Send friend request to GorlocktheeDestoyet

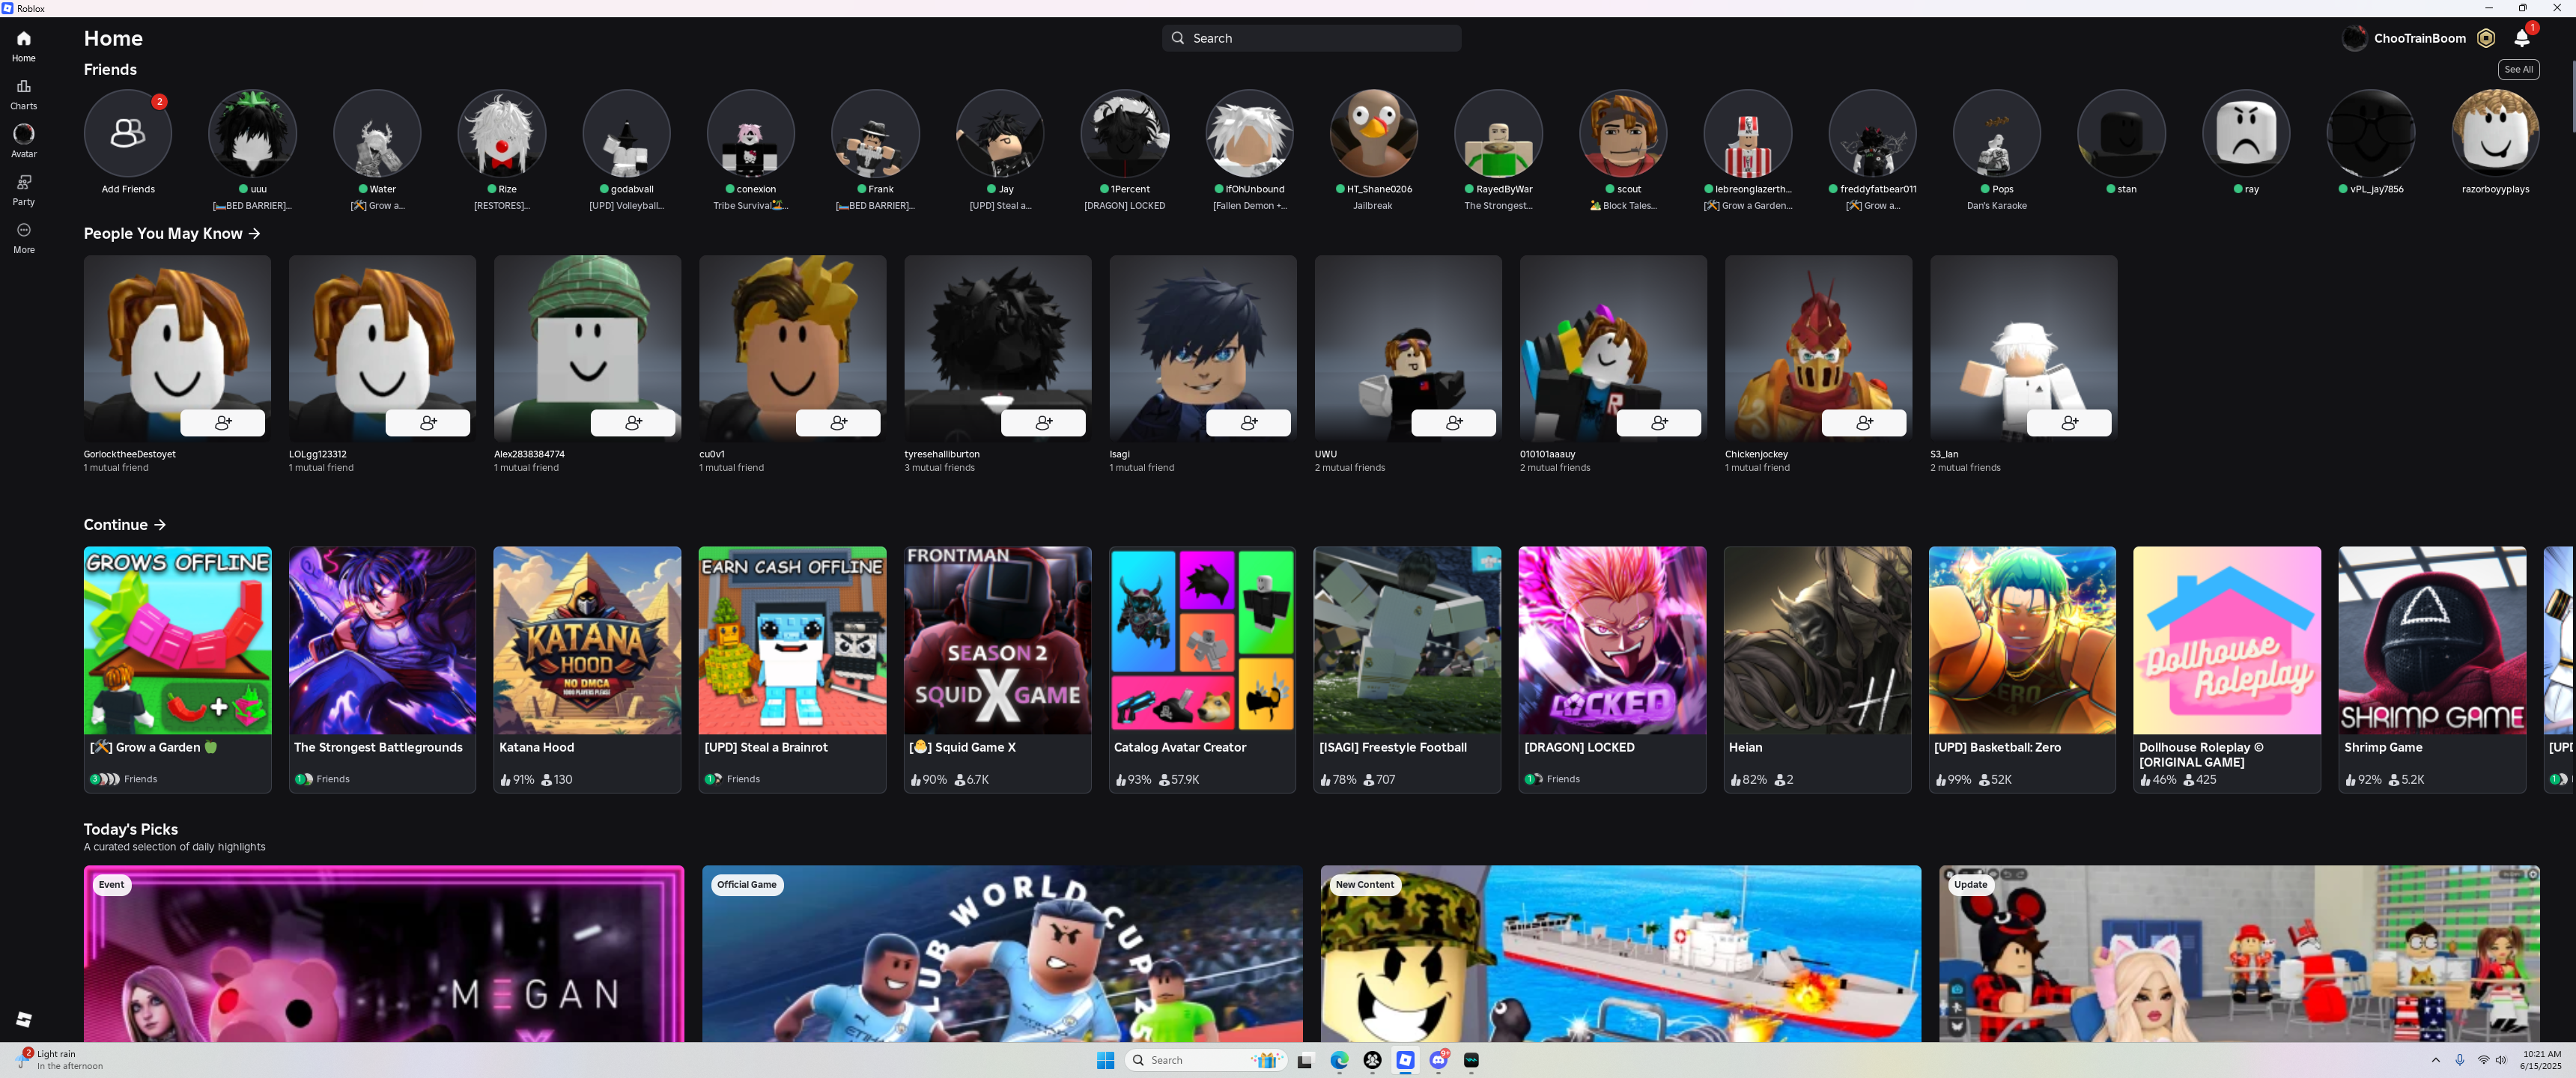tap(222, 423)
